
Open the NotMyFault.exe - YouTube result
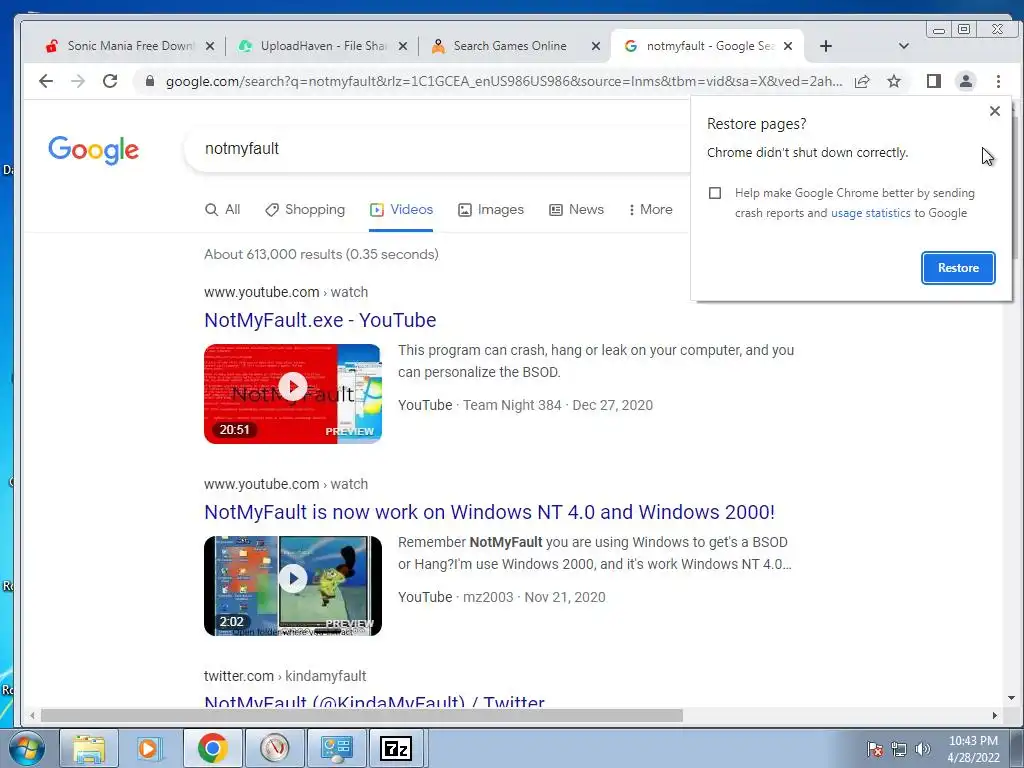[320, 320]
